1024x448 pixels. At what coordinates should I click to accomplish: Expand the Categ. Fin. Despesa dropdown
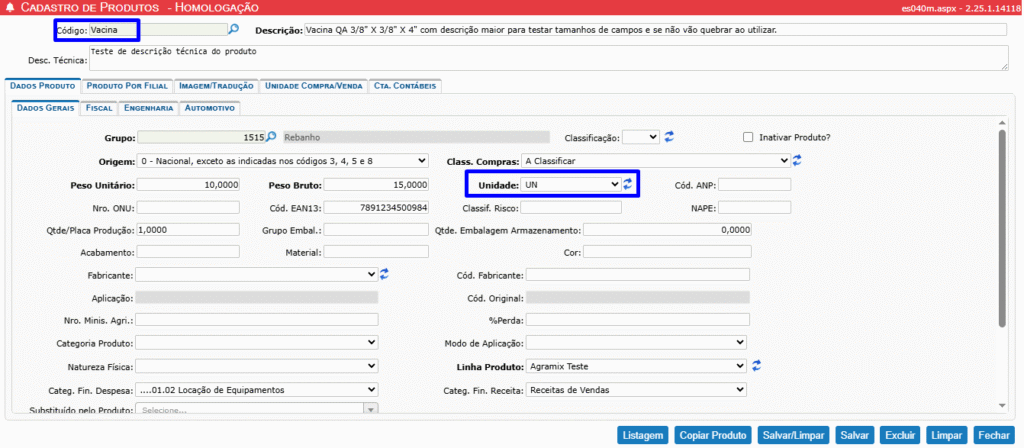[x=256, y=389]
